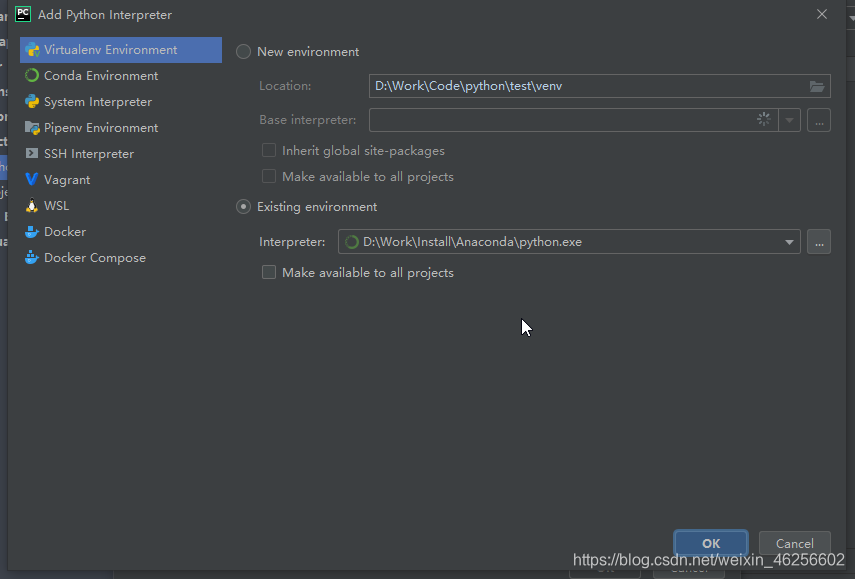The image size is (855, 579).
Task: Click the SSH Interpreter terminal icon
Action: coord(32,153)
